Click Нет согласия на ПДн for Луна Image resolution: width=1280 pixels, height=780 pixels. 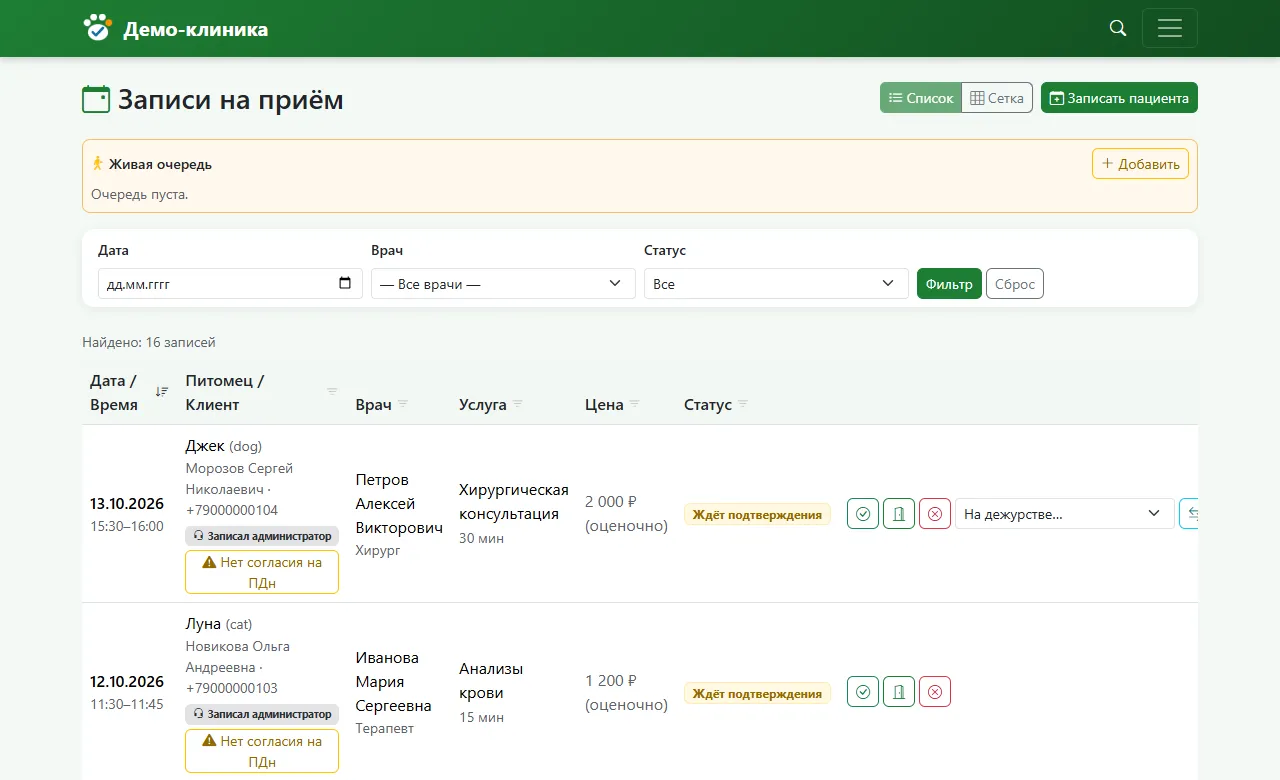262,751
